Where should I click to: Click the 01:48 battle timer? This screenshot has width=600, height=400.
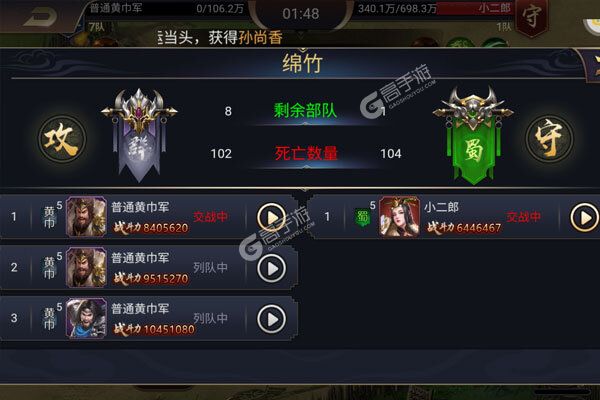coord(301,14)
